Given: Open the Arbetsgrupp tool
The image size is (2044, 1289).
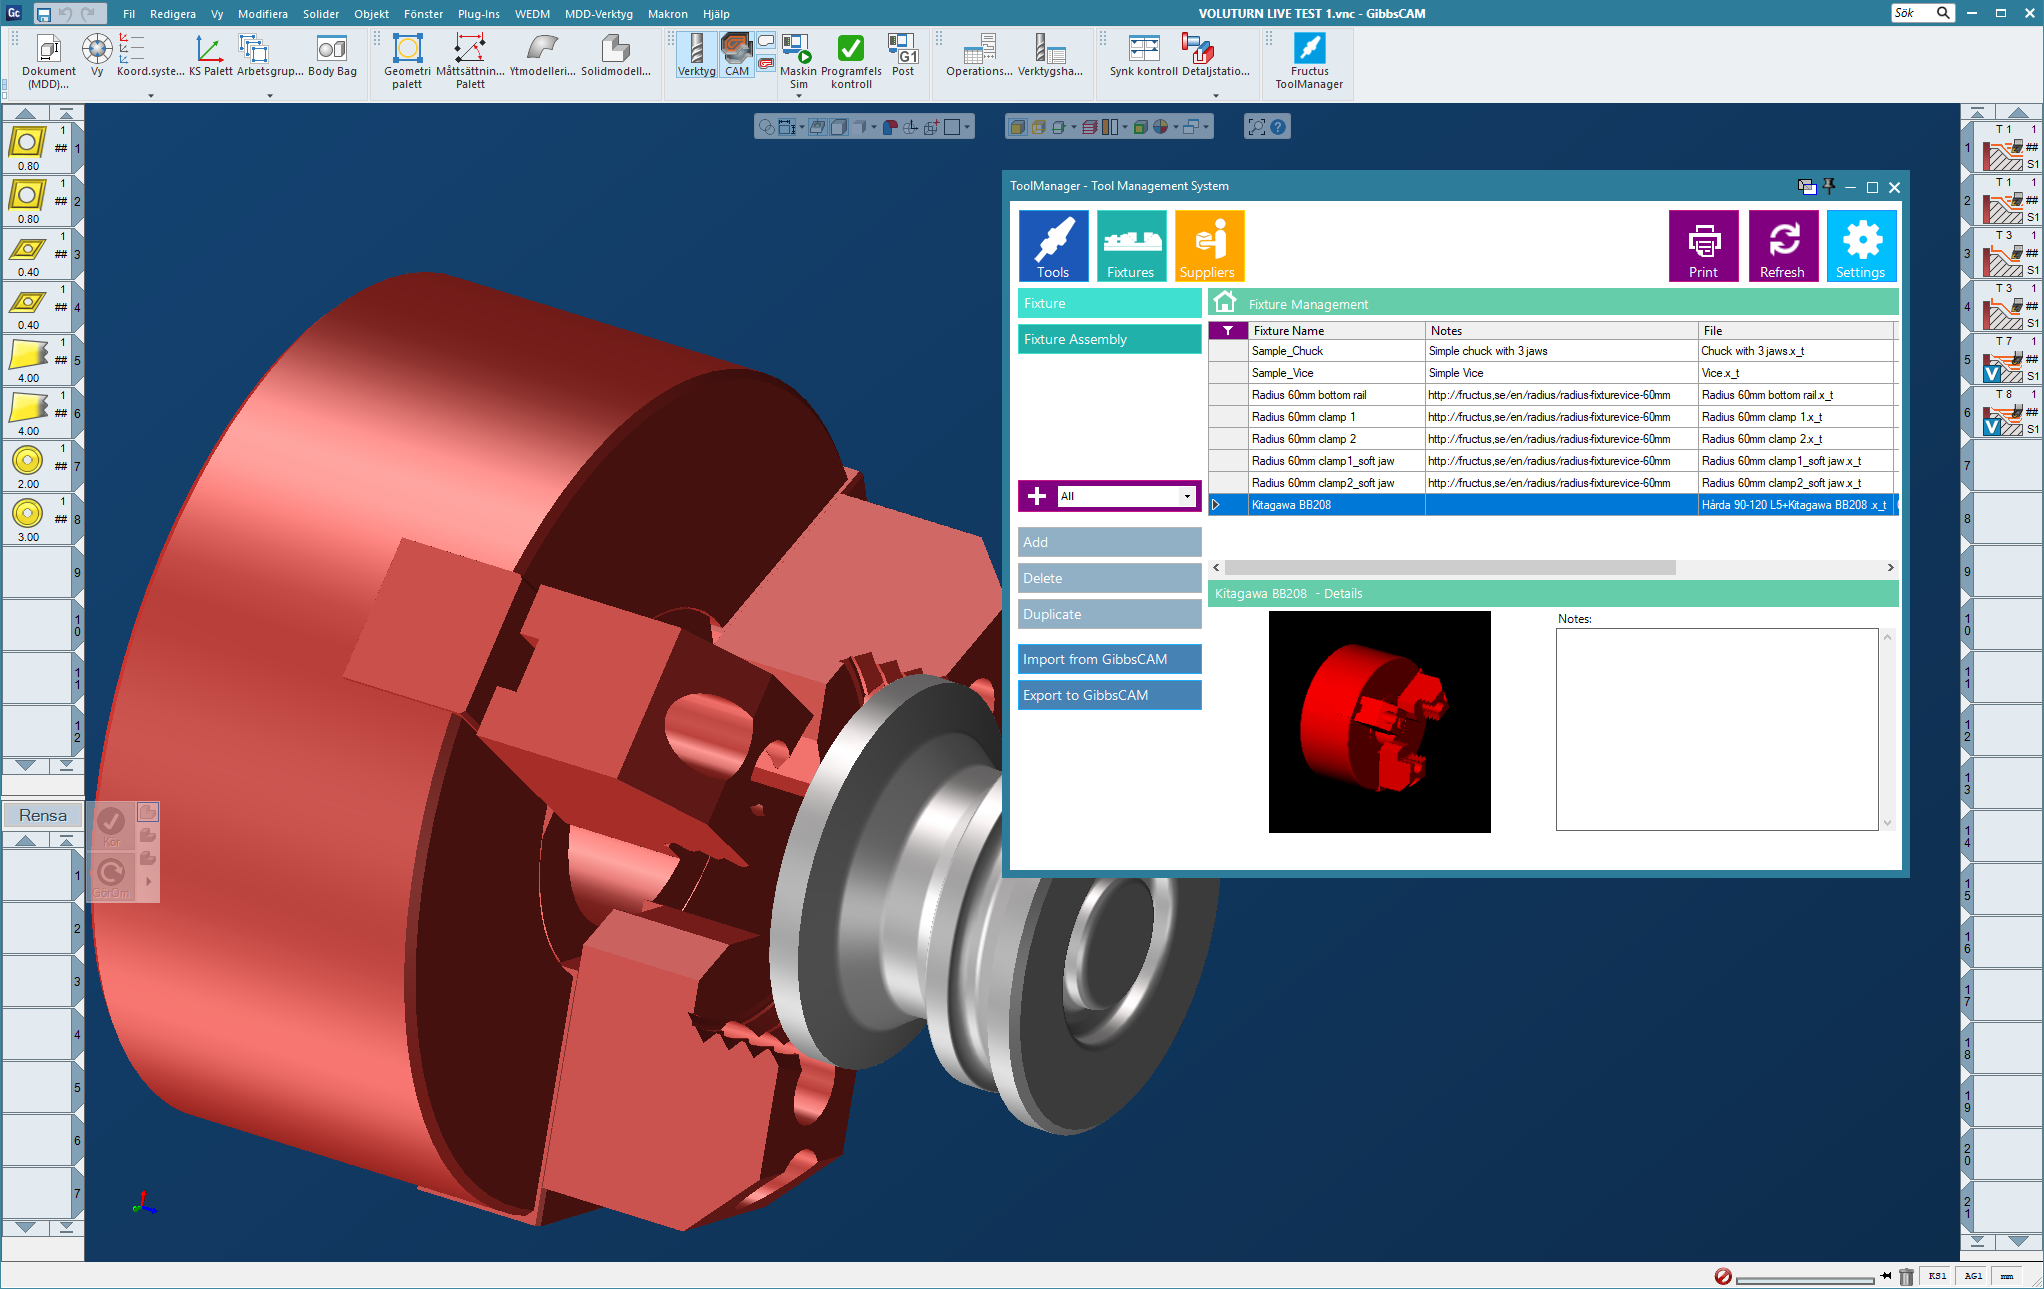Looking at the screenshot, I should click(x=270, y=55).
